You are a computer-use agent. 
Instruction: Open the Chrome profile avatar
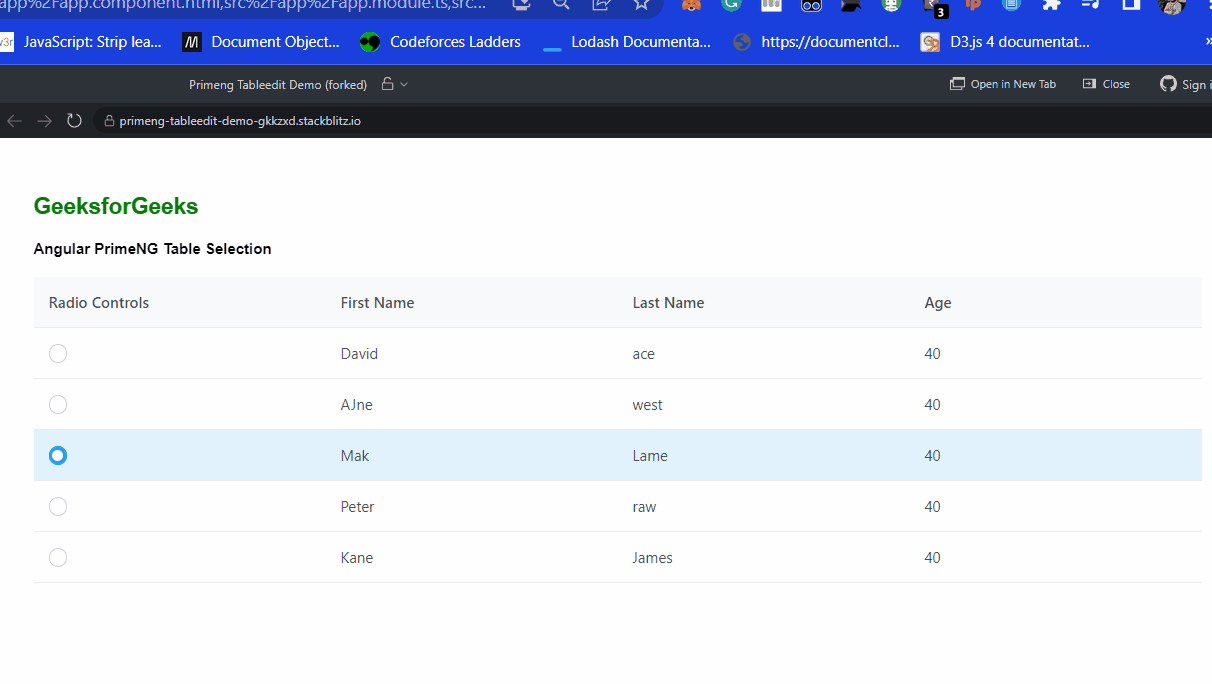pos(1172,6)
